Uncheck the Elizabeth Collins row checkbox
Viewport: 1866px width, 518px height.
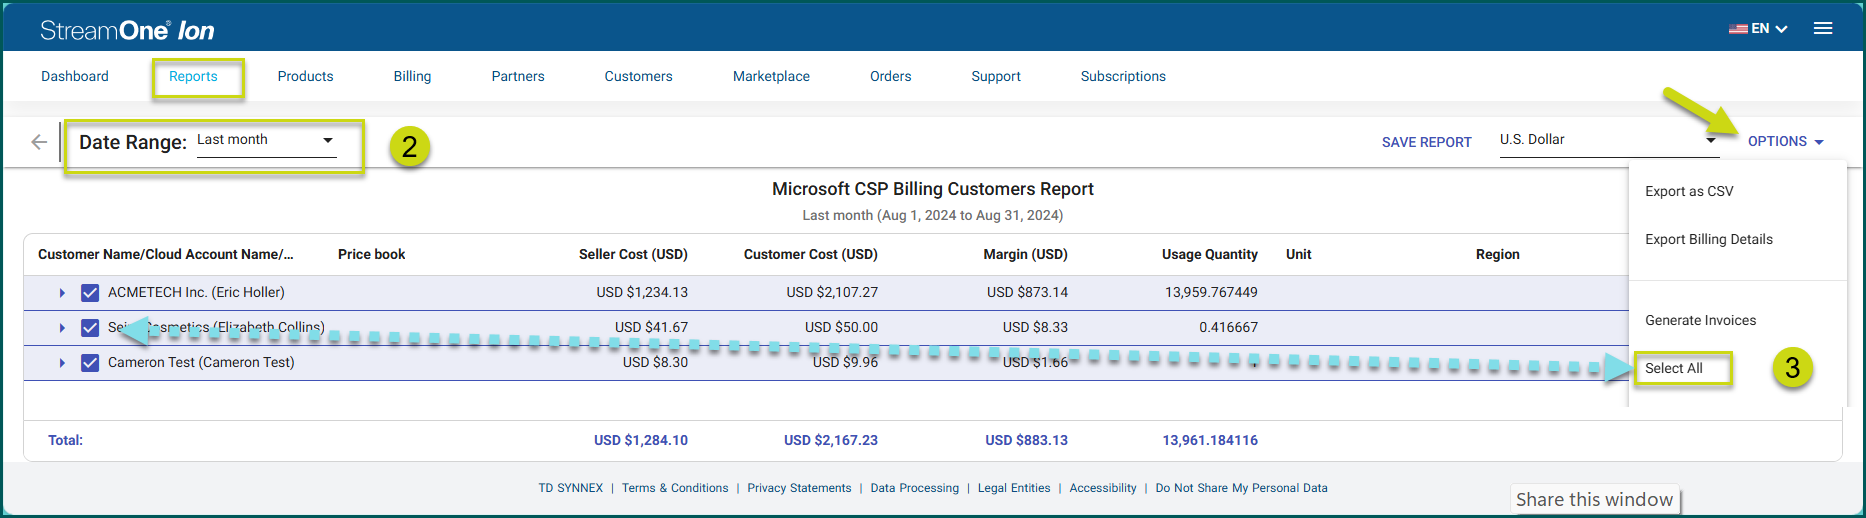(90, 328)
